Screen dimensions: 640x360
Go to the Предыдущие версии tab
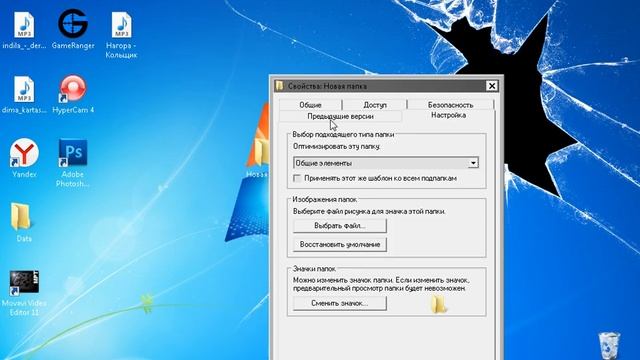click(340, 116)
